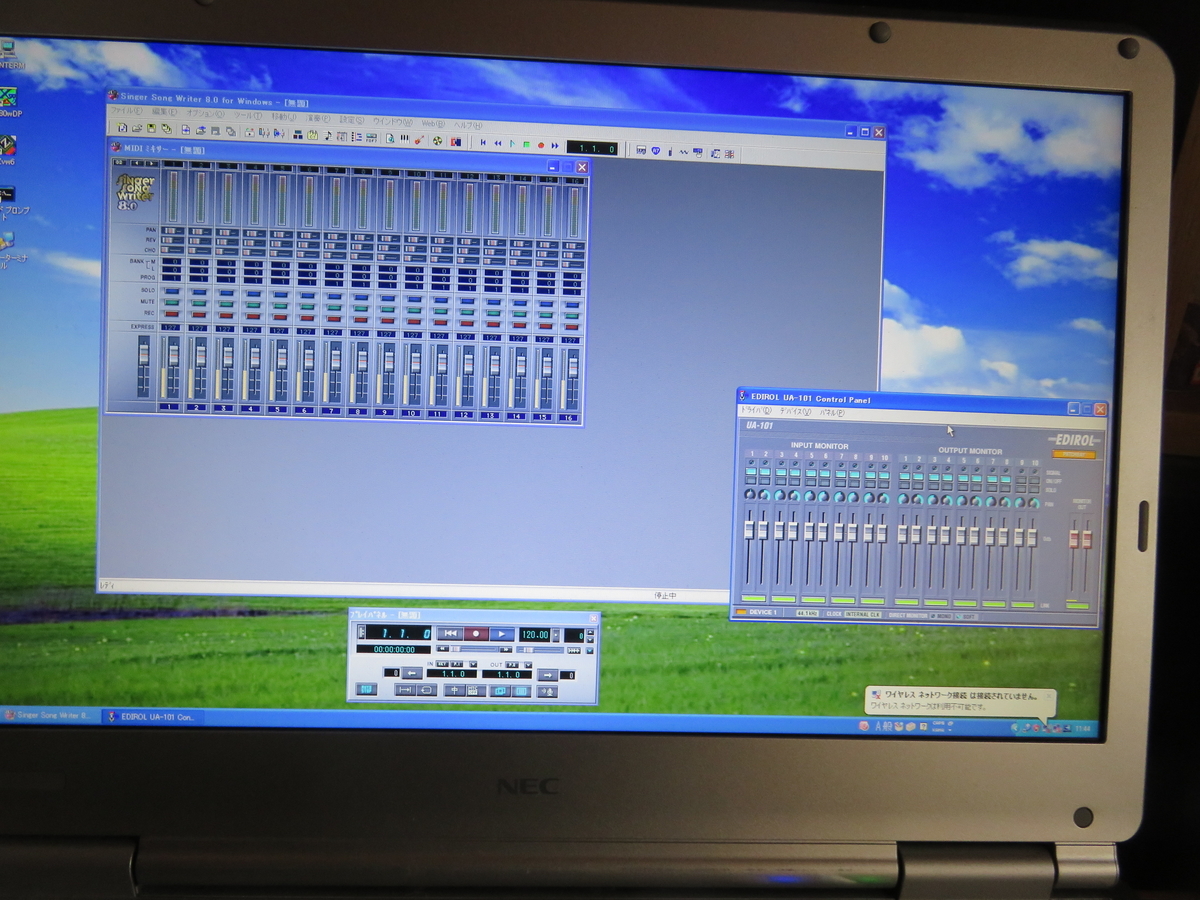The height and width of the screenshot is (900, 1200).
Task: Click the musical note icon in the main toolbar
Action: click(x=328, y=135)
